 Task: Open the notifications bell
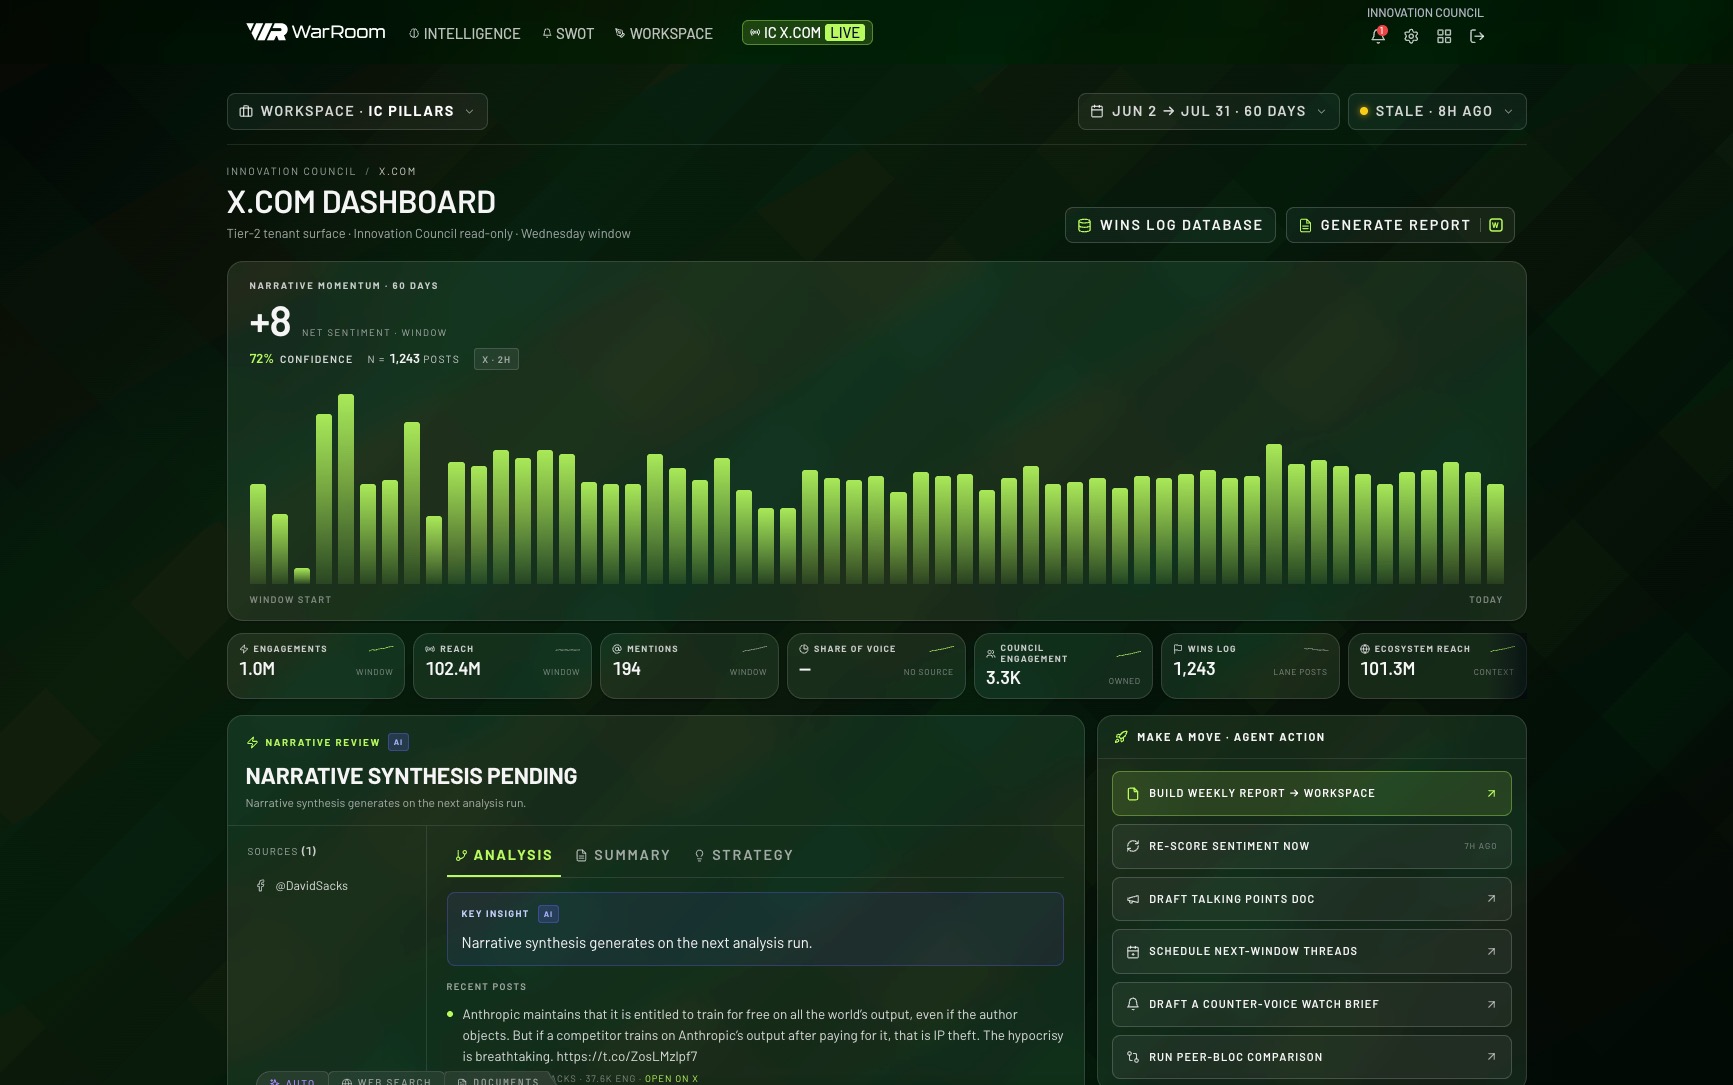[x=1378, y=36]
